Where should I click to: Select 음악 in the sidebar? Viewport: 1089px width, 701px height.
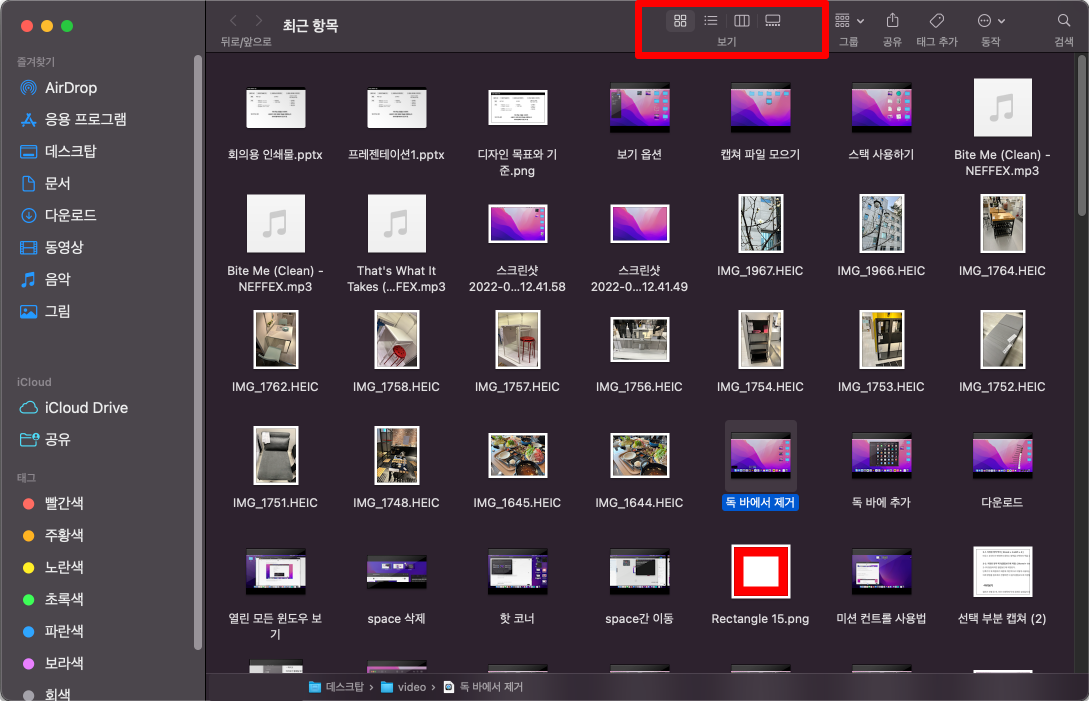[46, 279]
